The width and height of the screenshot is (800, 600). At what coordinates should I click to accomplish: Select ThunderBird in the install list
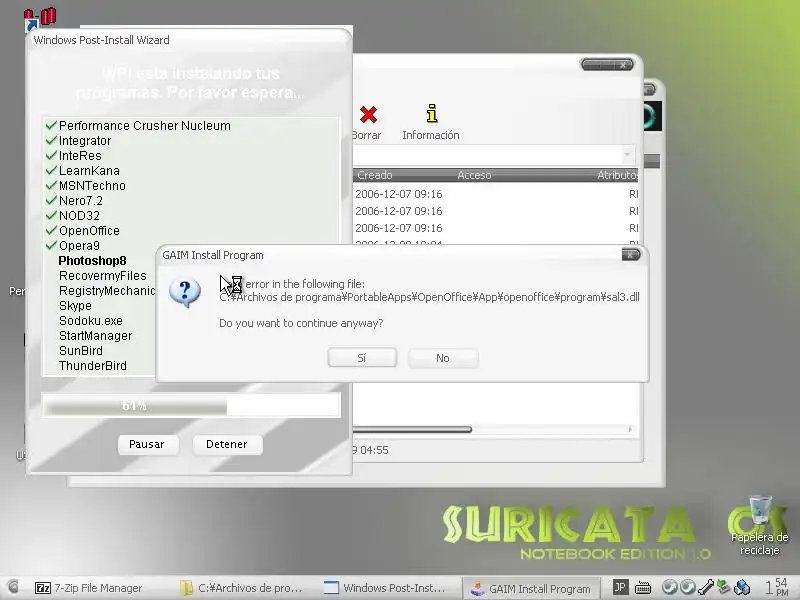[x=92, y=366]
